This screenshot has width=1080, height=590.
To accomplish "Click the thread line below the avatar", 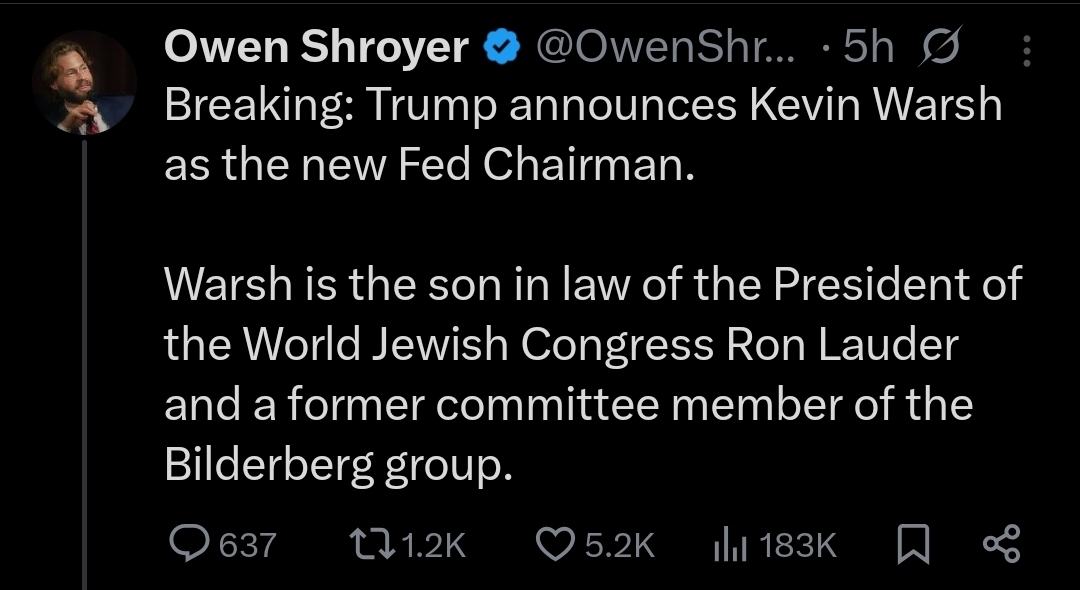I will (x=86, y=360).
